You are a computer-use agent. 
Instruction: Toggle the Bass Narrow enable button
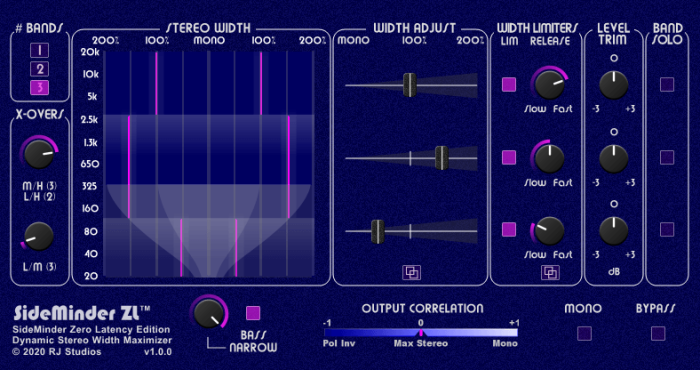pyautogui.click(x=253, y=313)
